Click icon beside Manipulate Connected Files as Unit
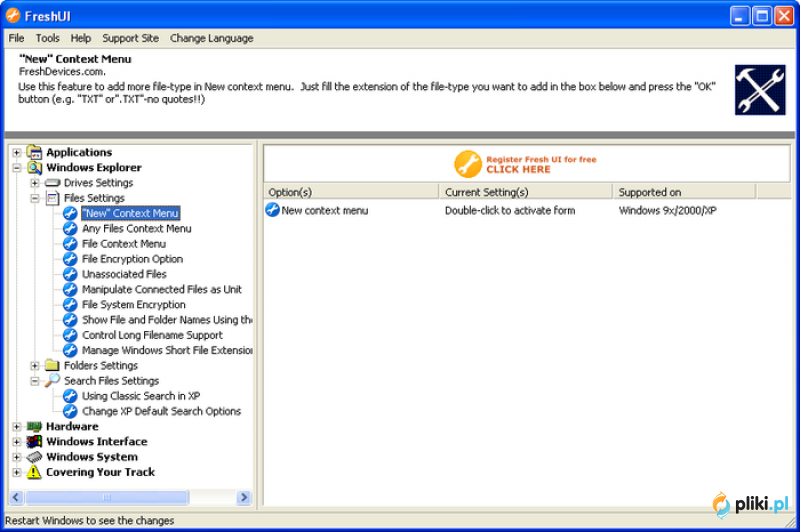The width and height of the screenshot is (800, 532). click(x=70, y=290)
